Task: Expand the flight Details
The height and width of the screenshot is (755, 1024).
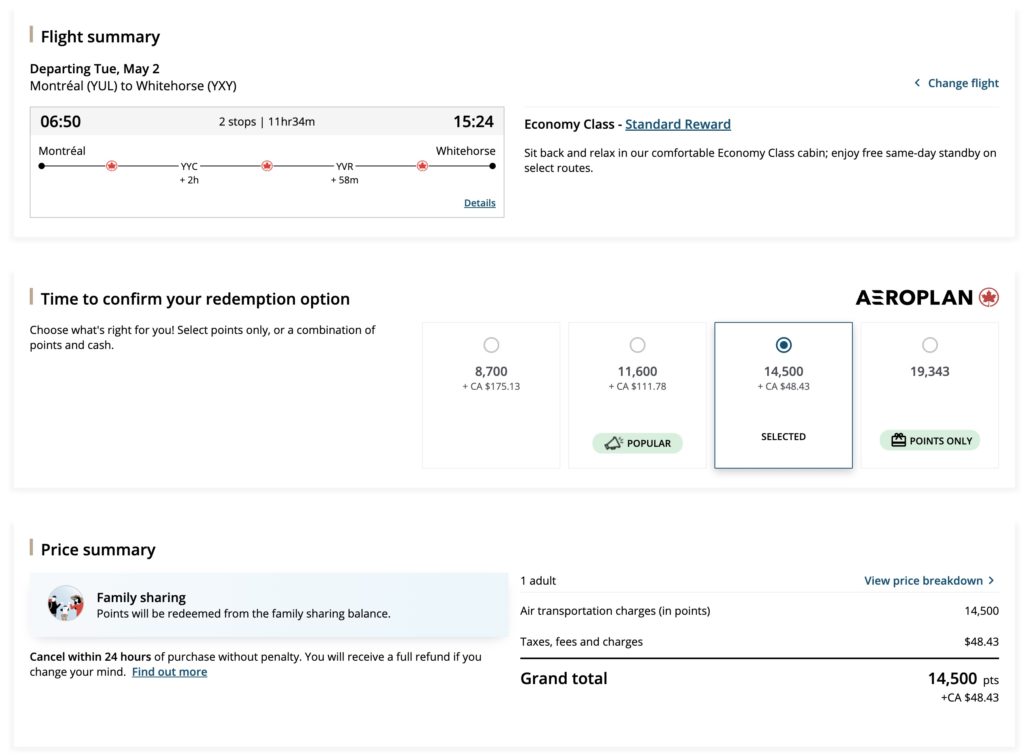Action: click(x=479, y=202)
